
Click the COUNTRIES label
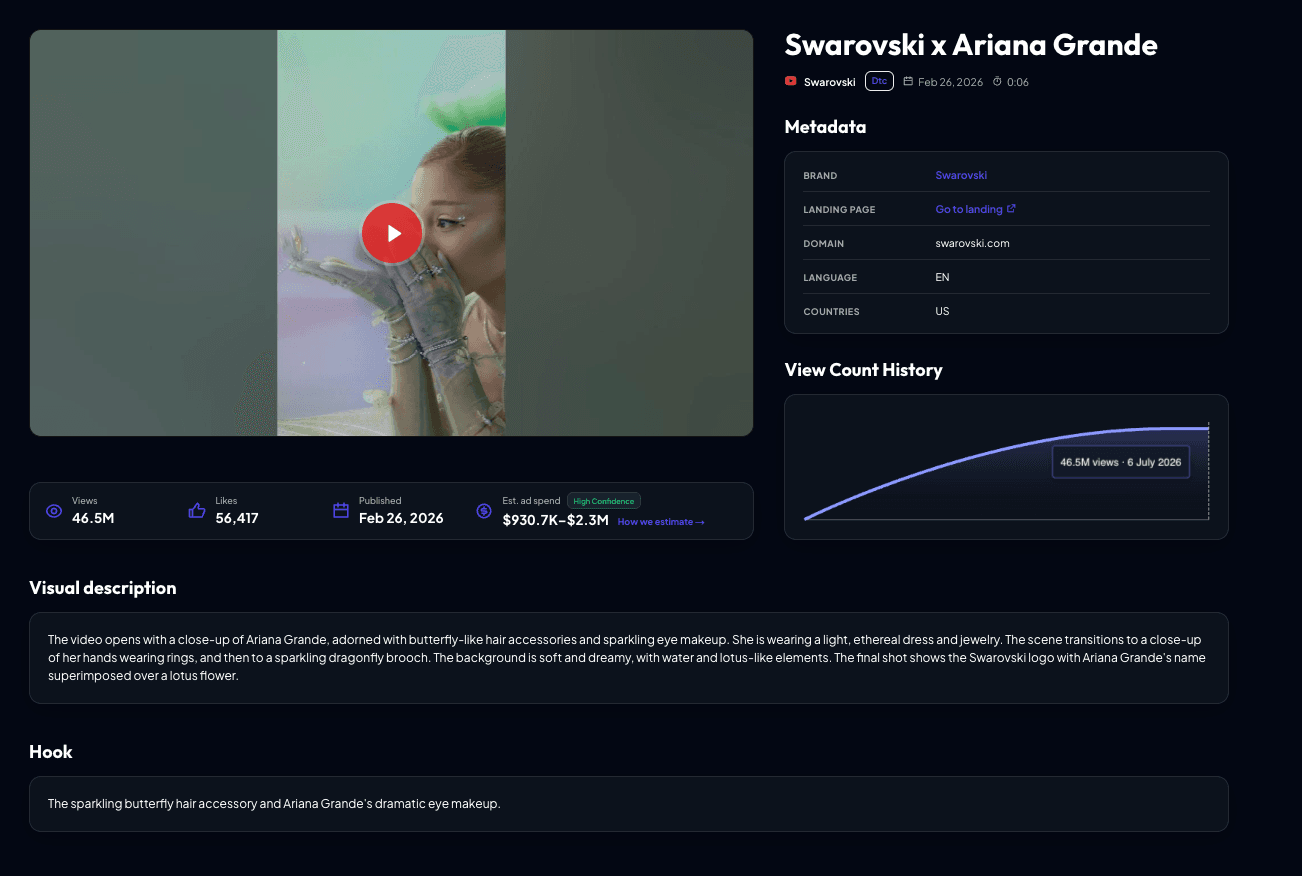831,312
